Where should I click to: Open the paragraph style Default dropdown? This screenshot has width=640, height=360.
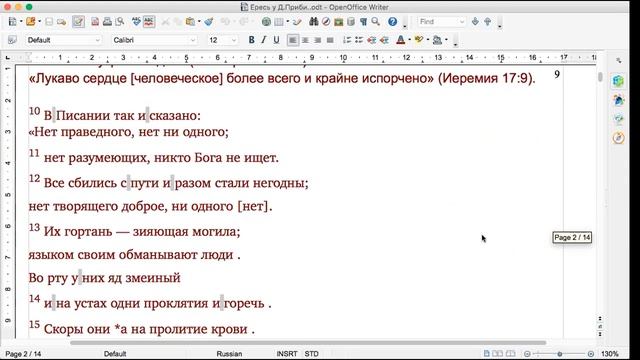coord(98,40)
